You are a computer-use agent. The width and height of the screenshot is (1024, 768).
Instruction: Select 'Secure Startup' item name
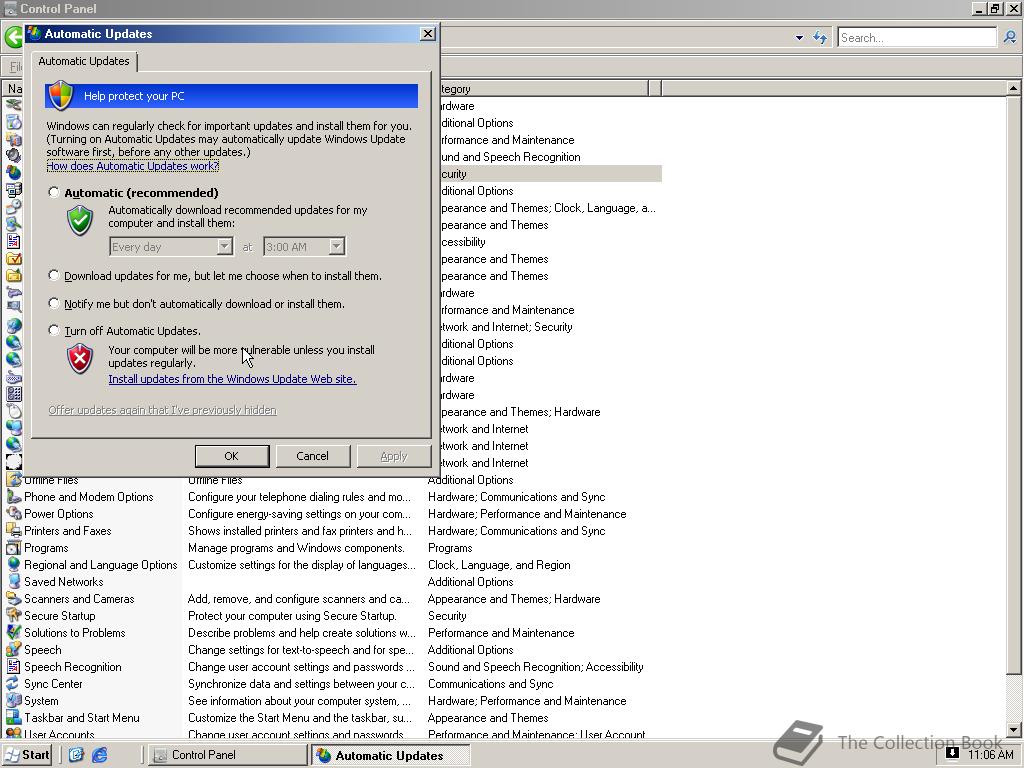(x=60, y=616)
